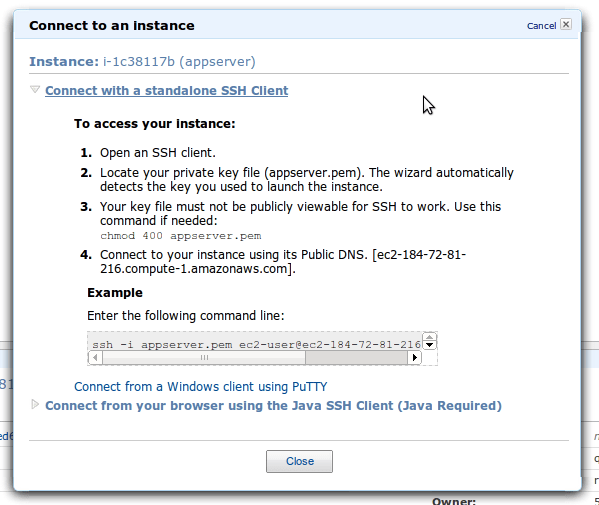Image resolution: width=599 pixels, height=505 pixels.
Task: Click the Close button
Action: [299, 461]
